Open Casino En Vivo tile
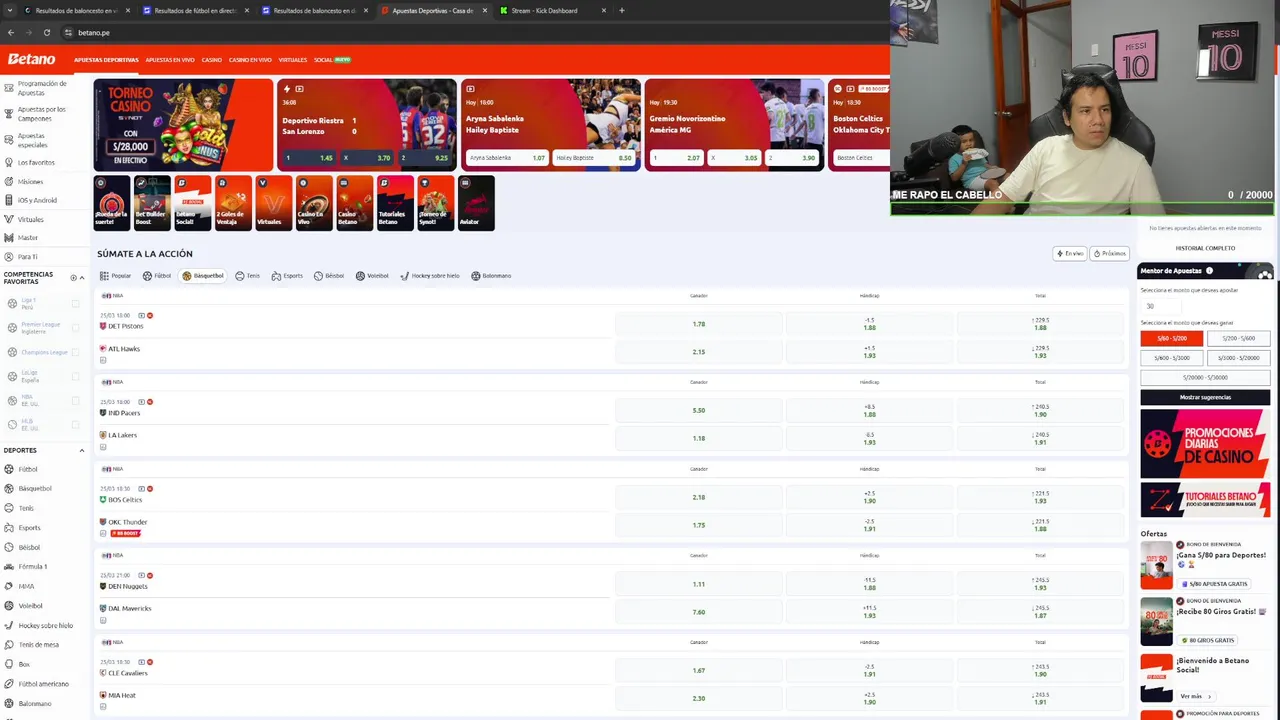Screen dimensions: 1280x720 [314, 203]
